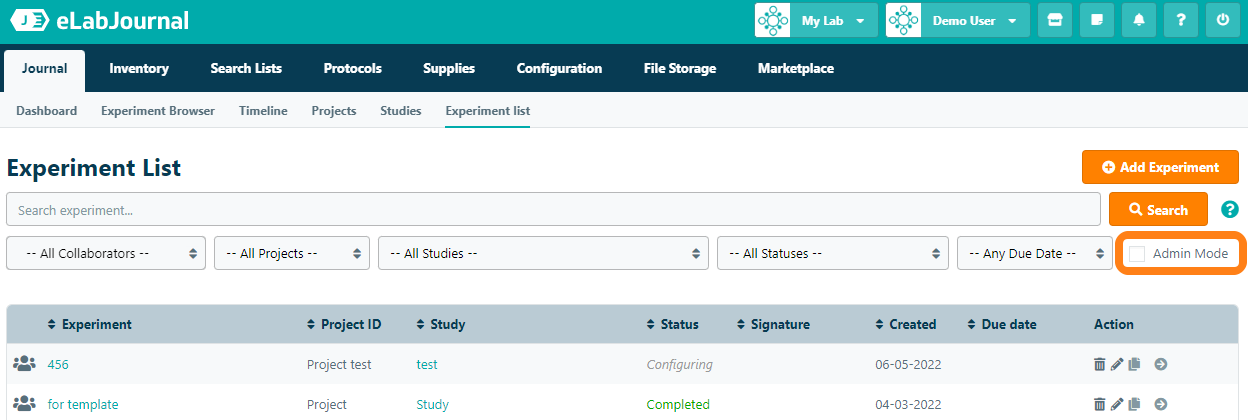
Task: Switch to the Inventory tab
Action: [139, 69]
